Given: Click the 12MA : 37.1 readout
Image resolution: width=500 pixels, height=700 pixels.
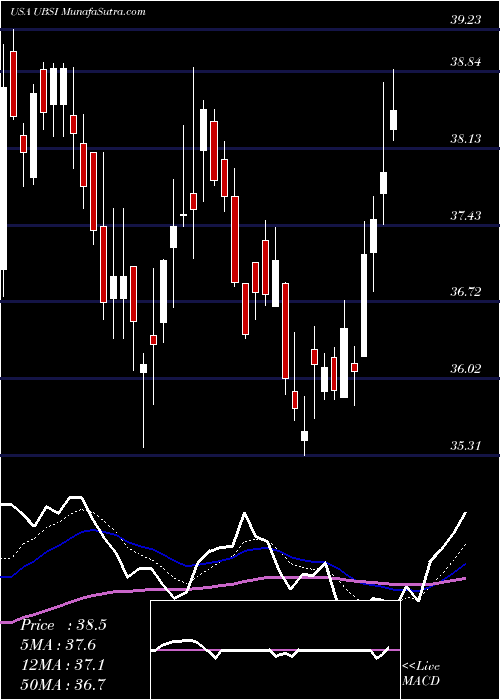Looking at the screenshot, I should click(63, 665).
